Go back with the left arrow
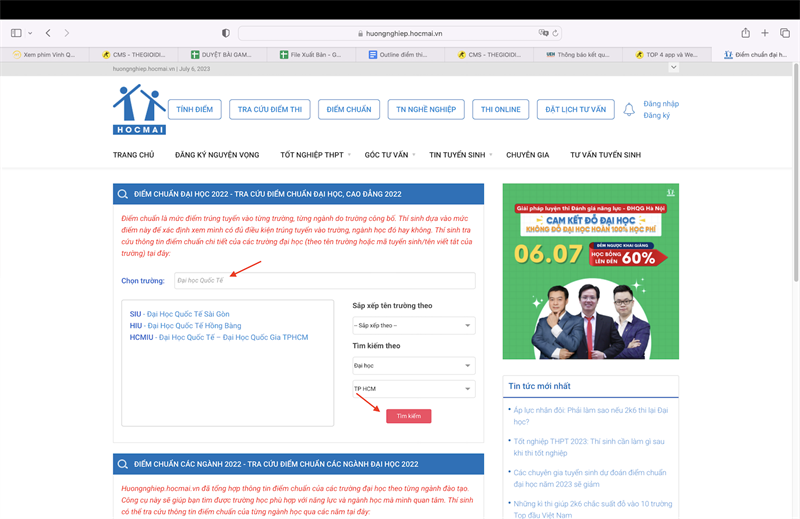 click(x=48, y=33)
